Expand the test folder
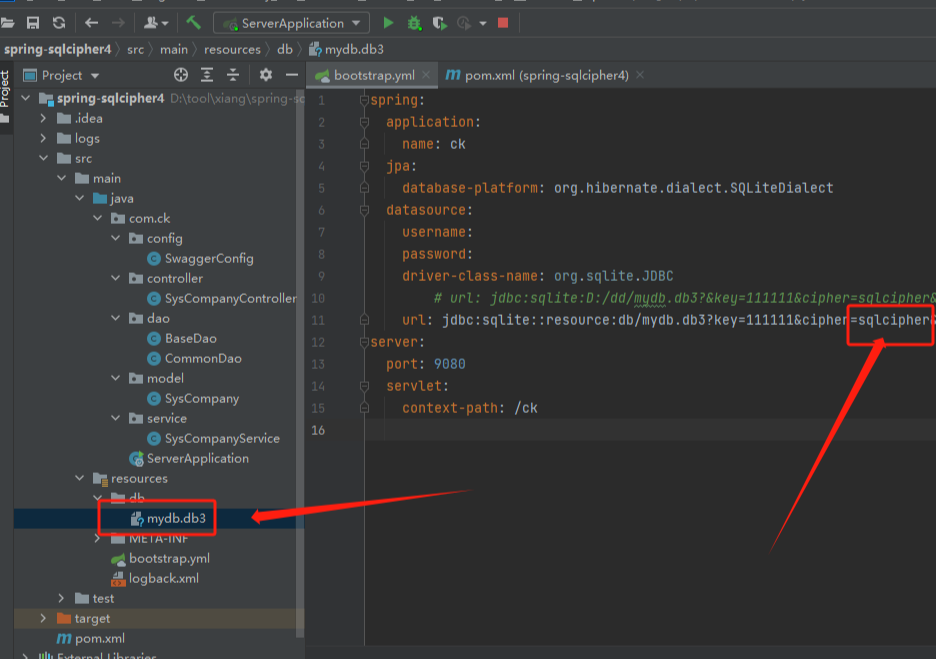Image resolution: width=936 pixels, height=659 pixels. click(x=61, y=598)
